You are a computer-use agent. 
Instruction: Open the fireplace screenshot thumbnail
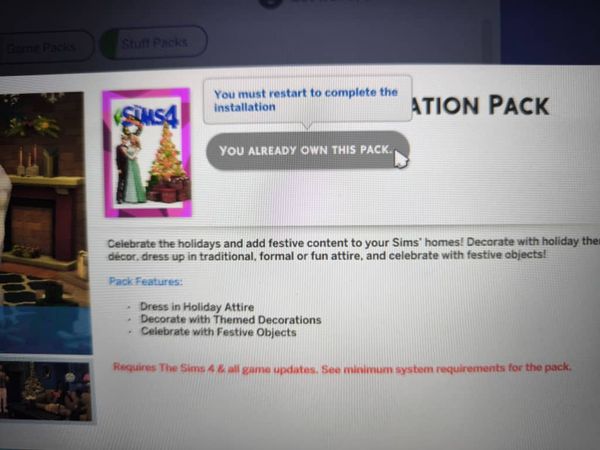coord(42,198)
